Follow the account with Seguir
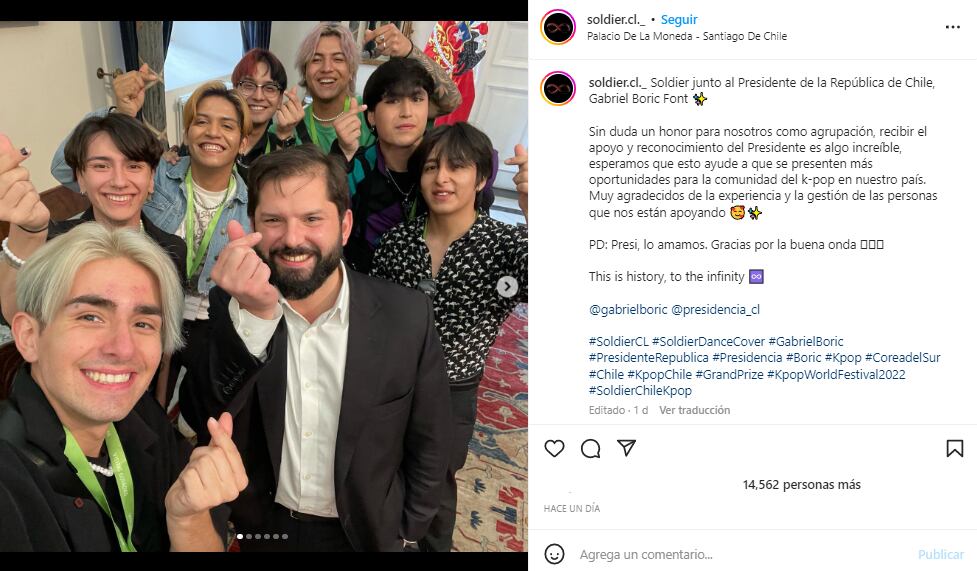The height and width of the screenshot is (571, 977). (679, 20)
